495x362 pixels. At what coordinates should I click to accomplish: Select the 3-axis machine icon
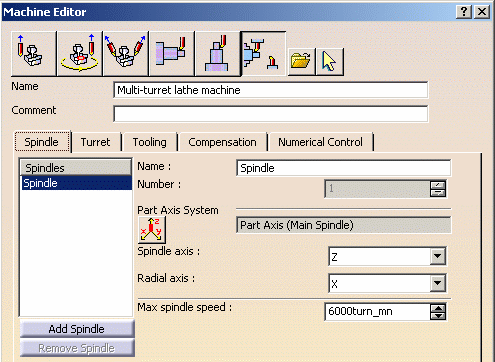(x=33, y=53)
